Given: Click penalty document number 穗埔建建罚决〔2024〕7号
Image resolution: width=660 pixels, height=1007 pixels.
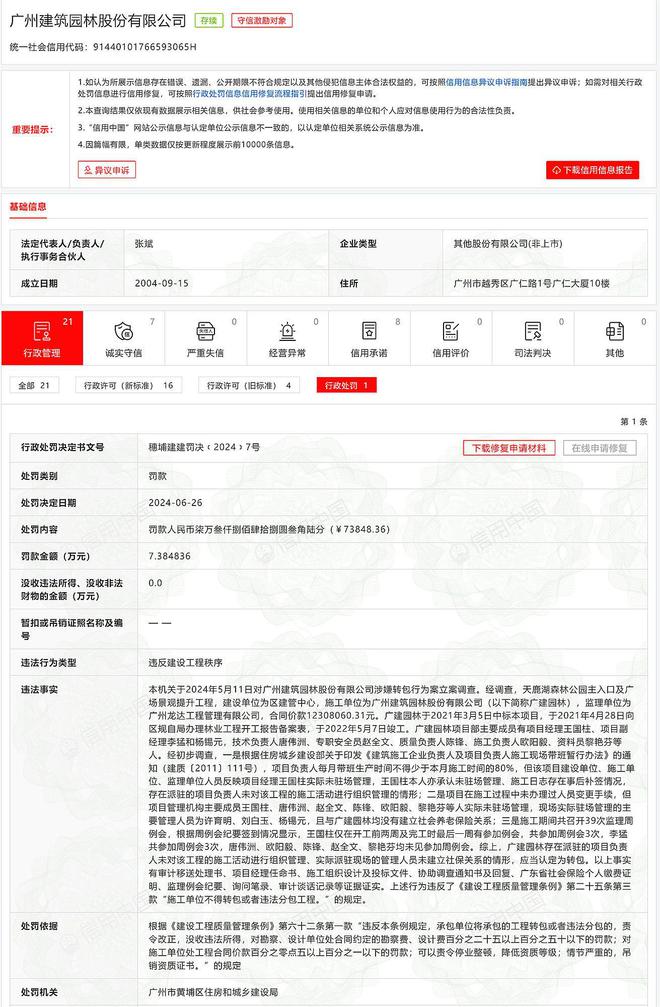Looking at the screenshot, I should pyautogui.click(x=204, y=447).
